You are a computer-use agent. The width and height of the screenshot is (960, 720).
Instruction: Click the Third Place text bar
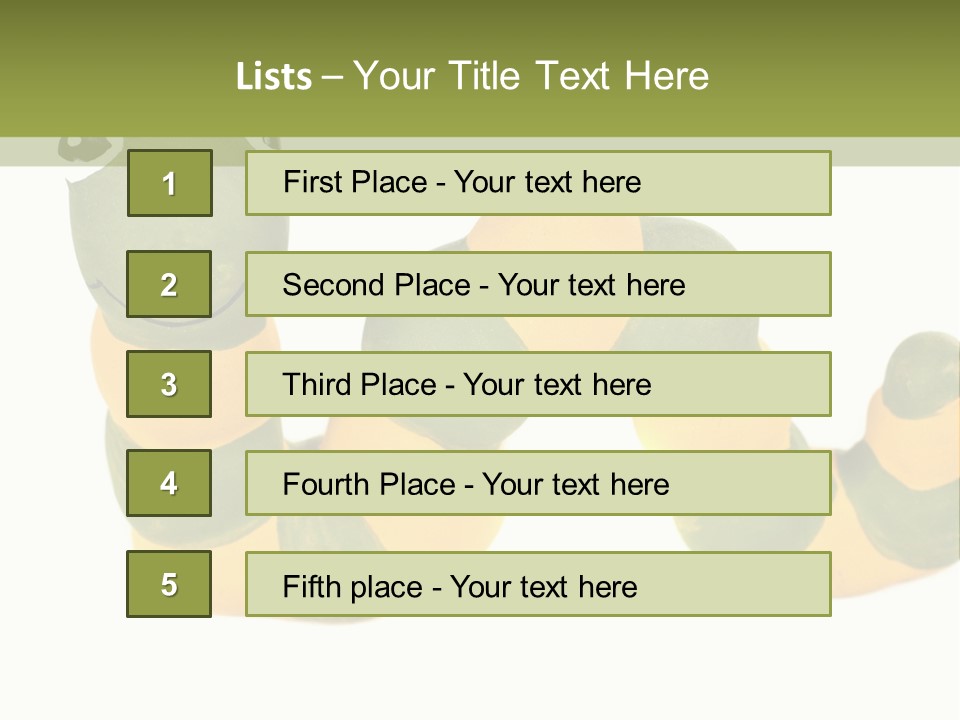point(538,384)
